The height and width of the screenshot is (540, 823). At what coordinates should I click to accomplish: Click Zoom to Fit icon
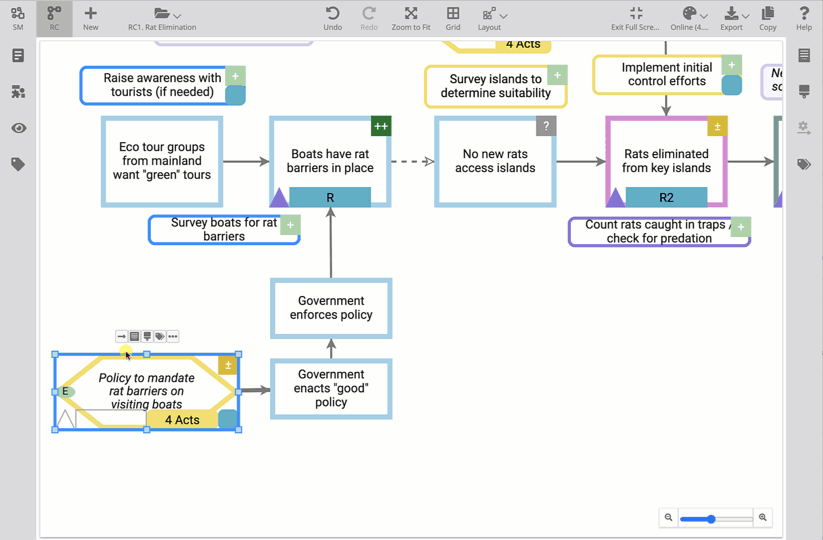click(x=410, y=14)
